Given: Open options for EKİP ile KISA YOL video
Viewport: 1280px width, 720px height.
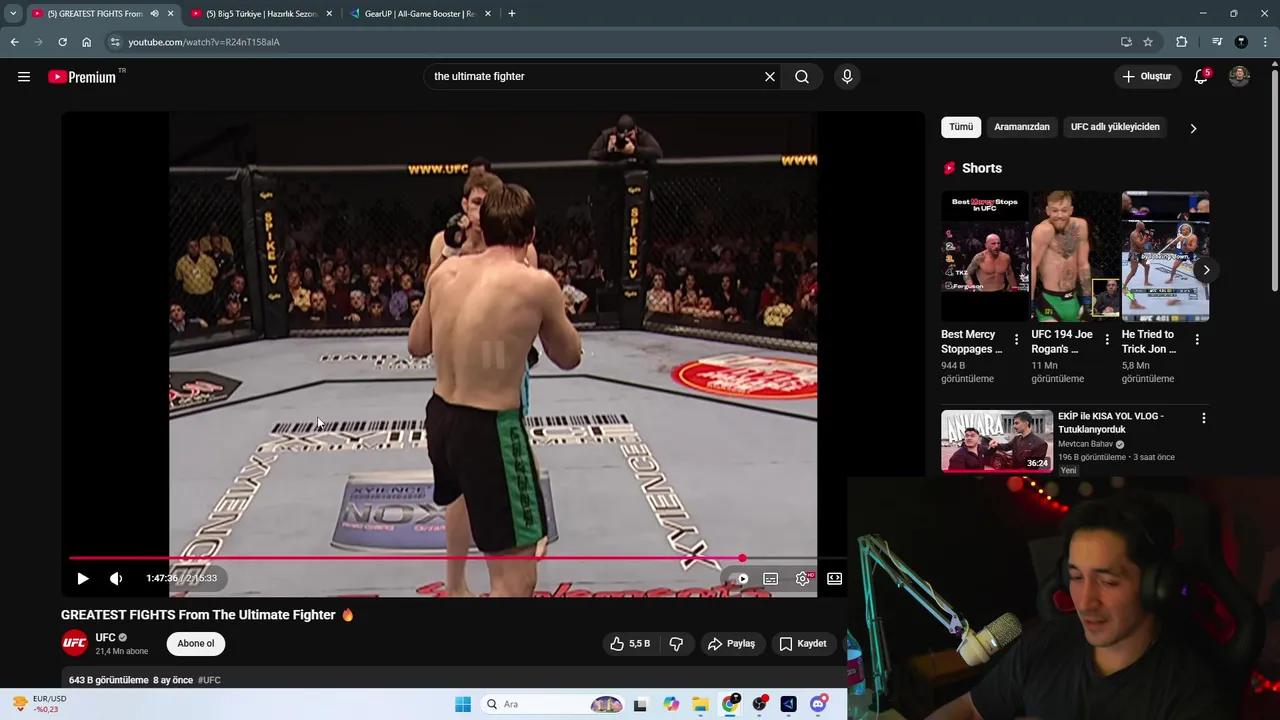Looking at the screenshot, I should pos(1204,418).
